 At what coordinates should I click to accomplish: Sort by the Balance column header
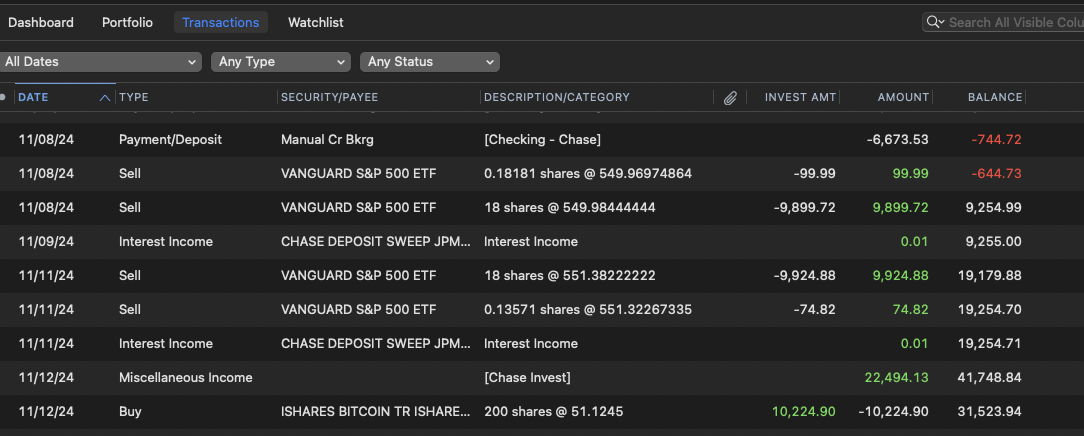tap(994, 98)
